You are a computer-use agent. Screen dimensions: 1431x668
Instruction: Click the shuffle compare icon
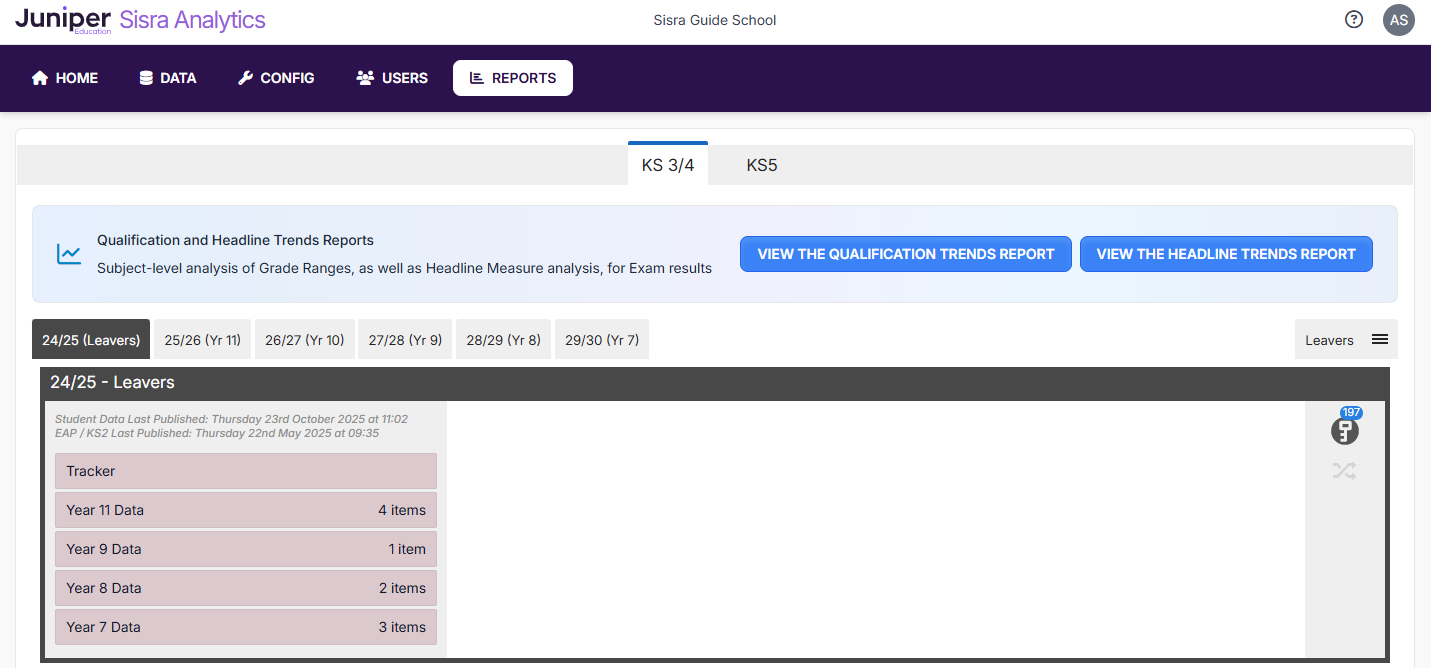point(1345,471)
